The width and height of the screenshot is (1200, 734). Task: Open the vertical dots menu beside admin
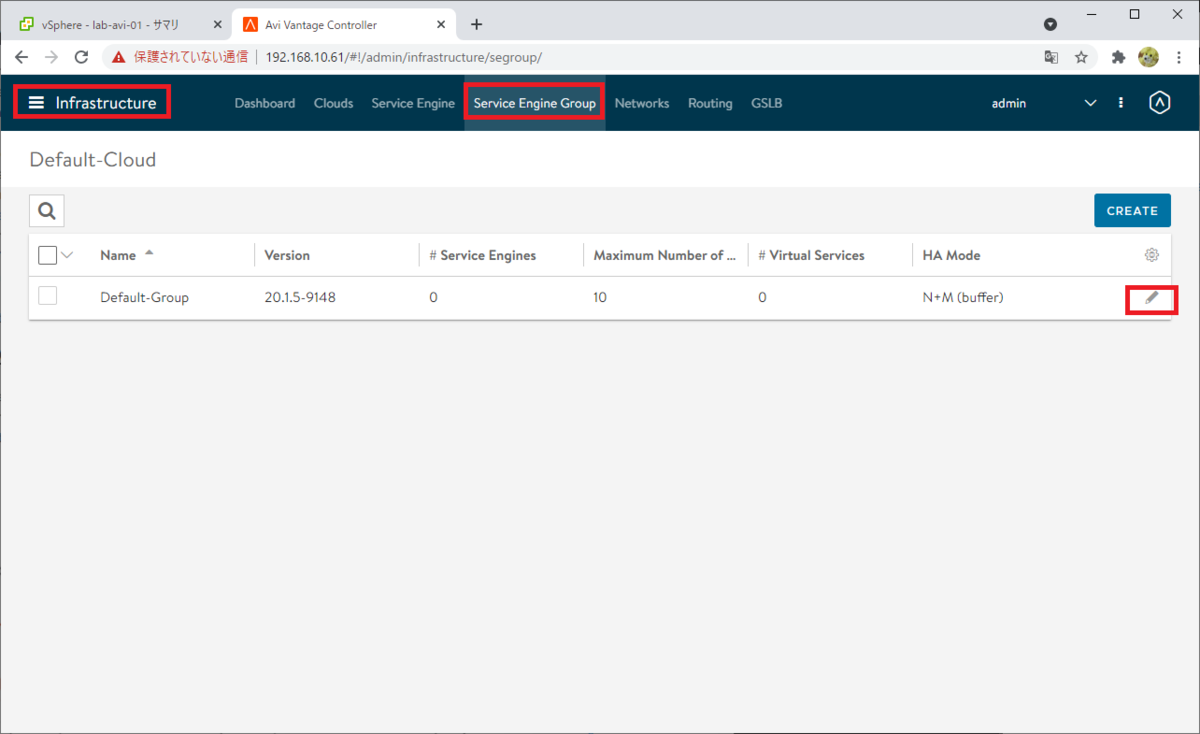pyautogui.click(x=1121, y=103)
